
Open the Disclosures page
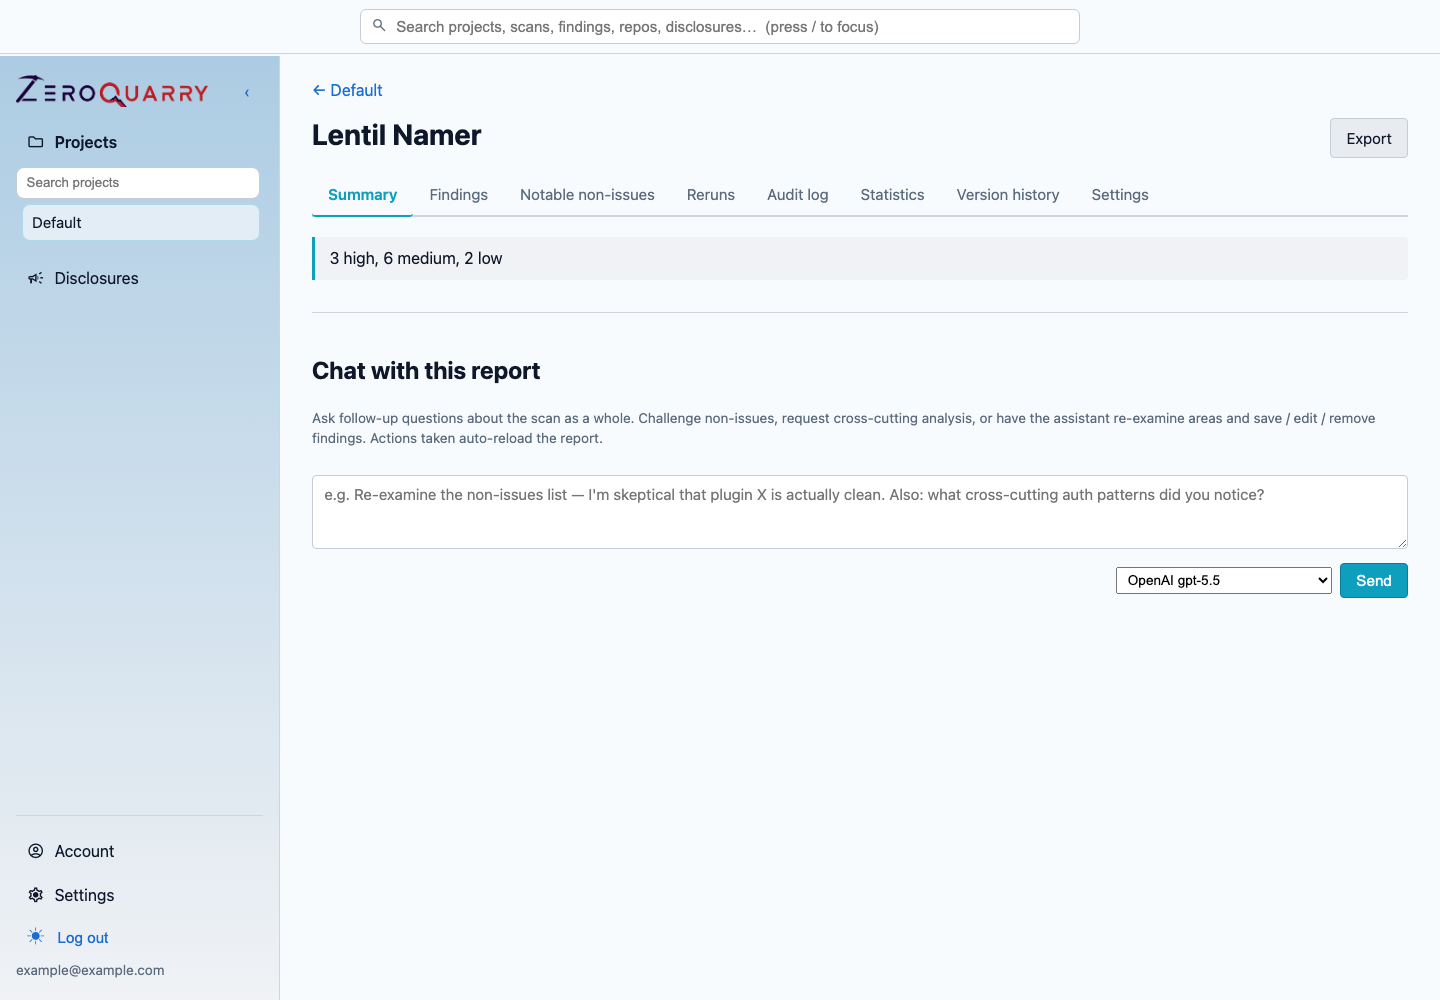[x=96, y=278]
